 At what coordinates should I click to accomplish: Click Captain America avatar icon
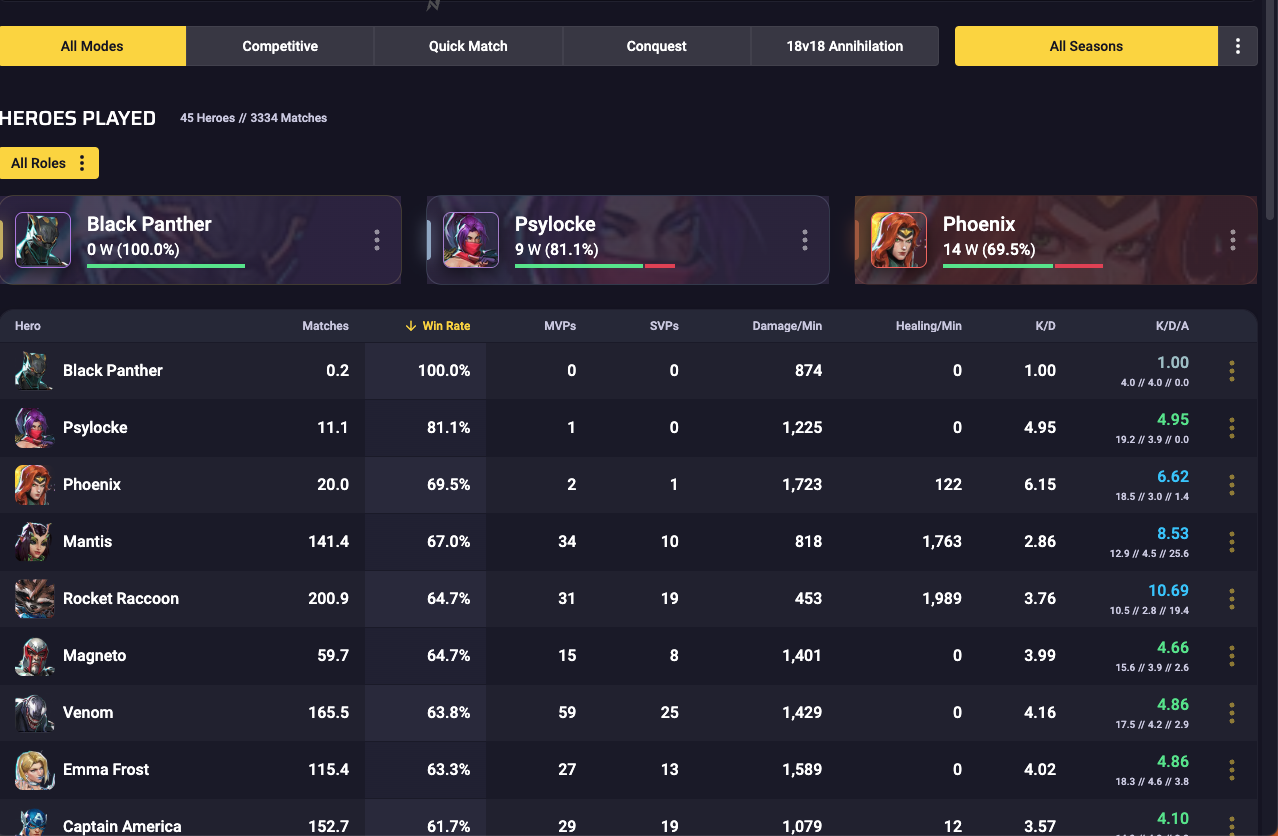click(x=34, y=823)
